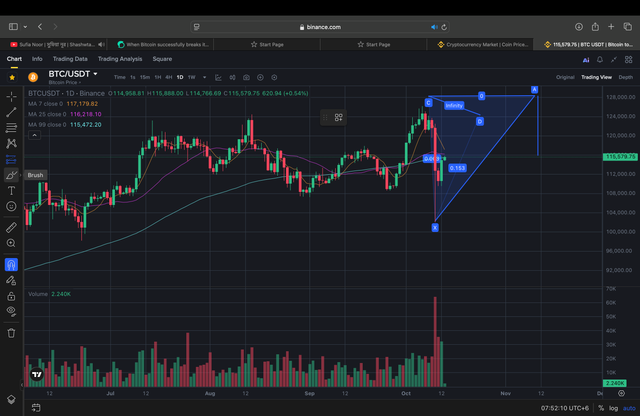640x416 pixels.
Task: Select the ruler measure tool
Action: pyautogui.click(x=11, y=227)
